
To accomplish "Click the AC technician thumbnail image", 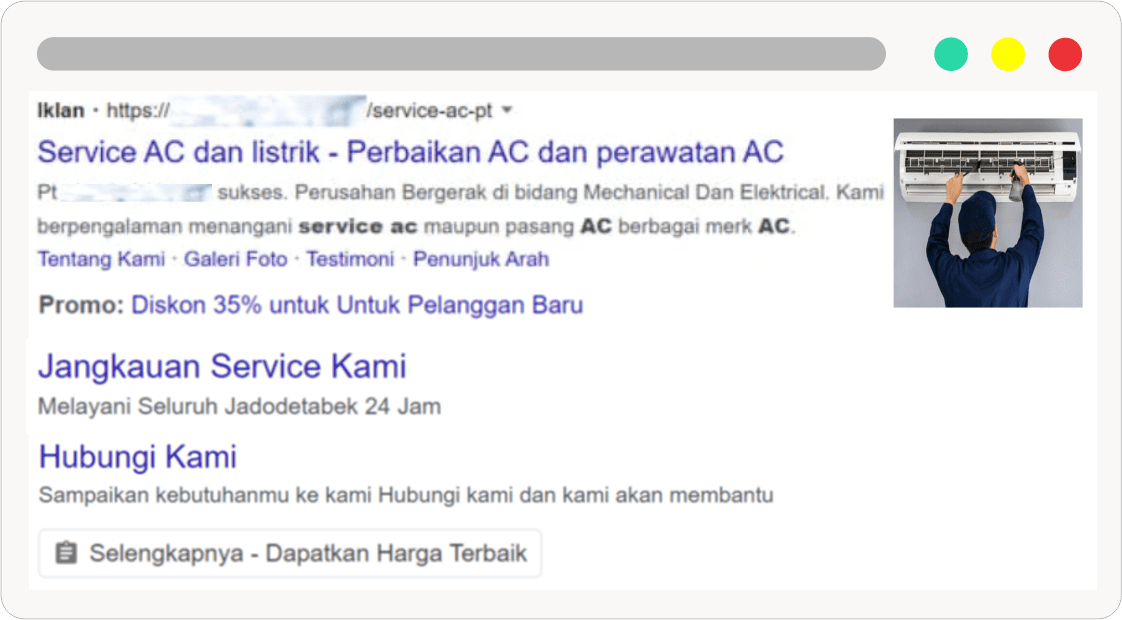I will (988, 213).
